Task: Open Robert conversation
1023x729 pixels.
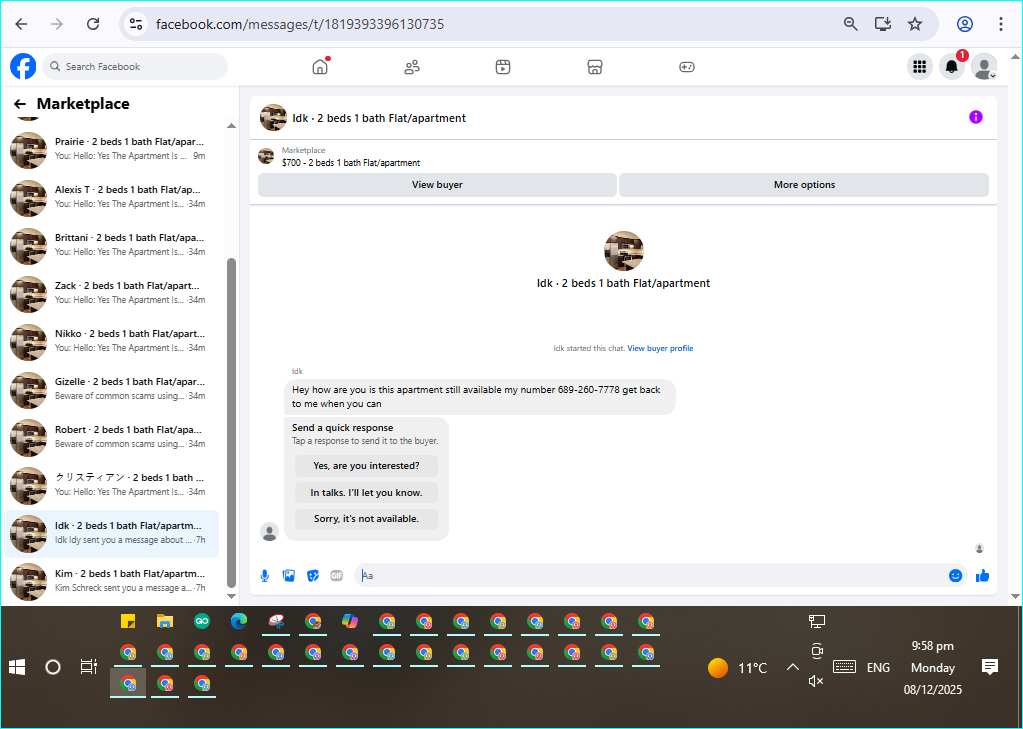Action: click(x=111, y=437)
